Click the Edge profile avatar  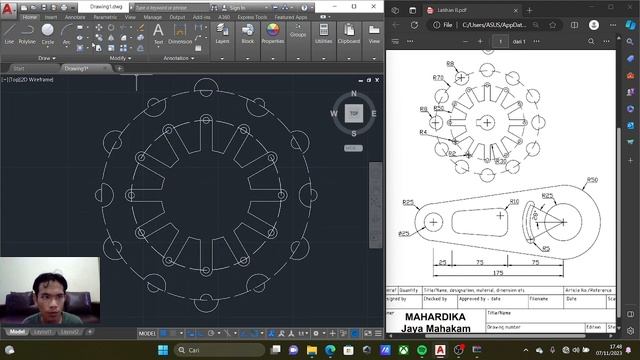(x=594, y=25)
